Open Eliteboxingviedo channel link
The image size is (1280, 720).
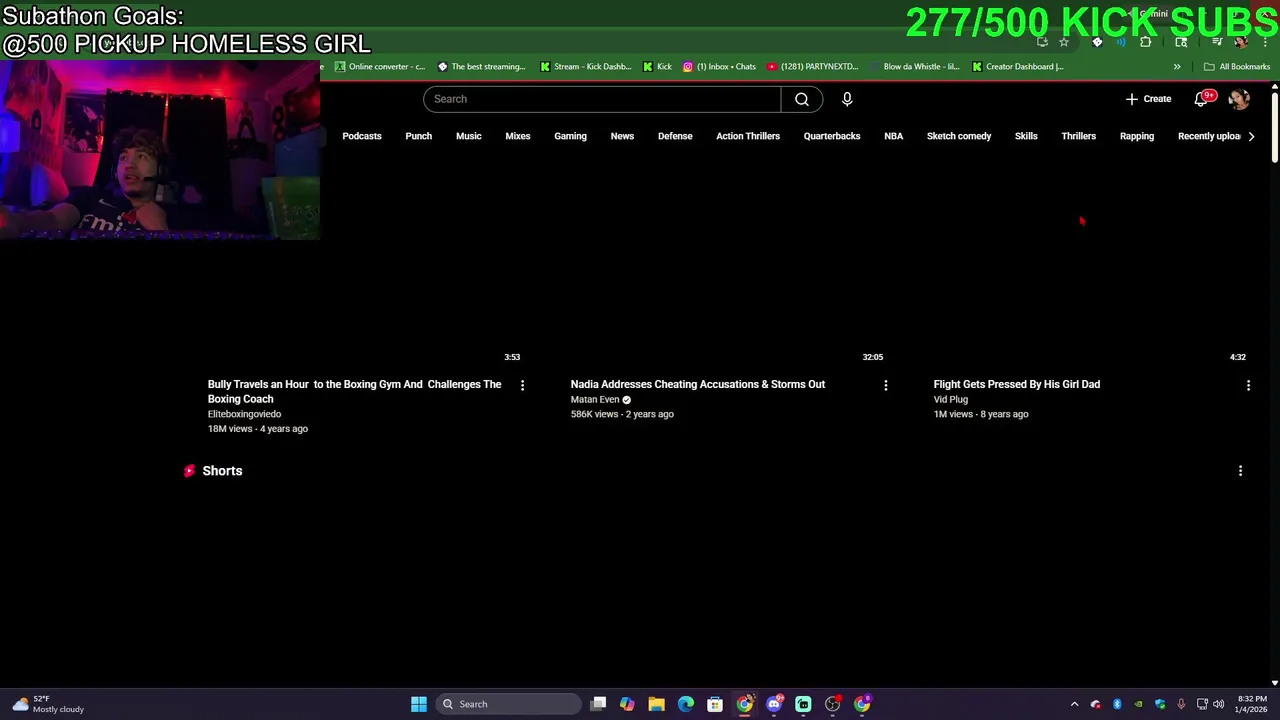tap(244, 414)
